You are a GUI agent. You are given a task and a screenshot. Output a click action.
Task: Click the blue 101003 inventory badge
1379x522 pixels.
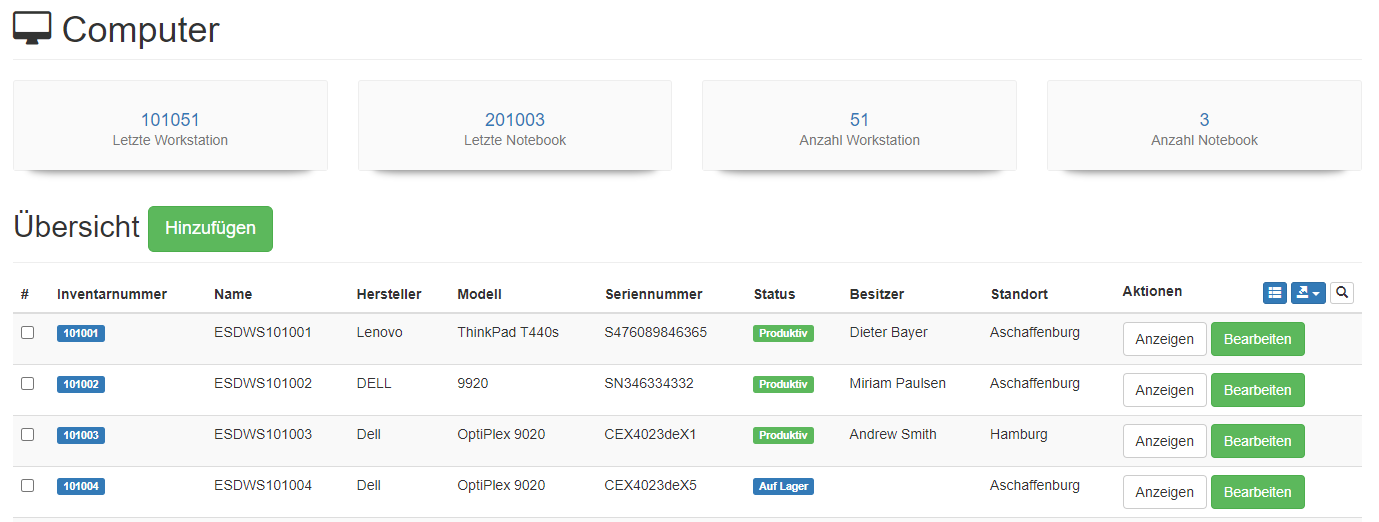tap(81, 436)
